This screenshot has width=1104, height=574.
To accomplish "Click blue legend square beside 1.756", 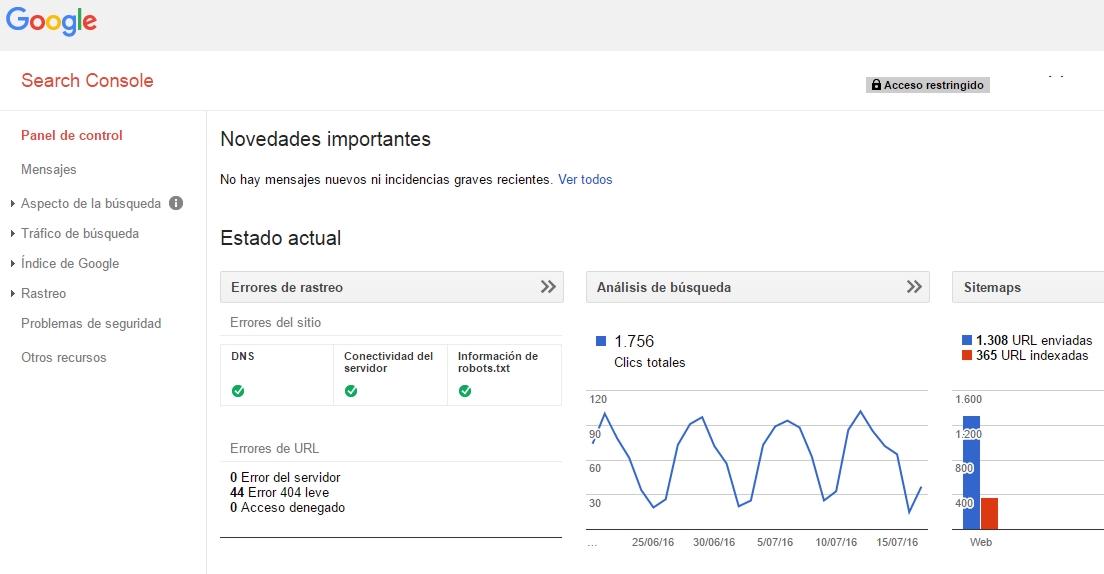I will point(601,341).
